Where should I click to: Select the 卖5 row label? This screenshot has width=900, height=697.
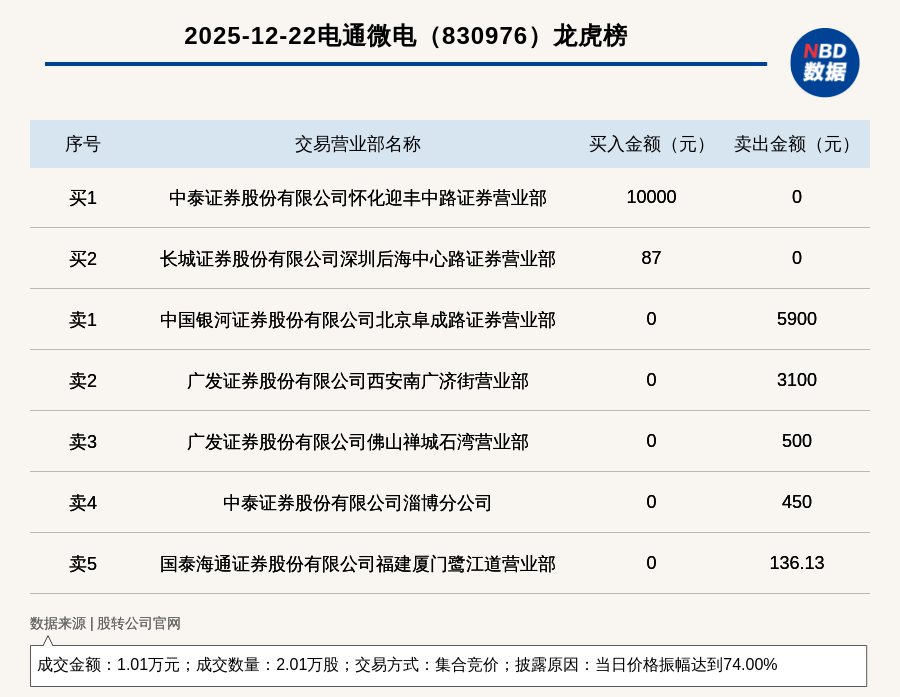point(83,564)
